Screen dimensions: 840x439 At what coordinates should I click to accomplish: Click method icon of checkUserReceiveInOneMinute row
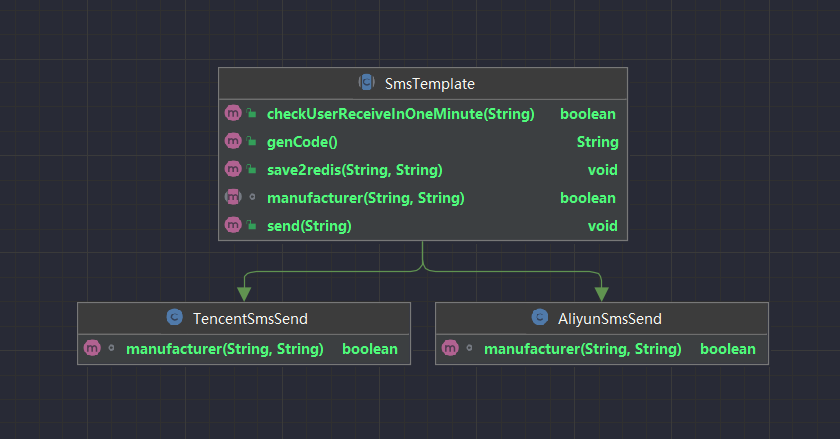point(233,113)
